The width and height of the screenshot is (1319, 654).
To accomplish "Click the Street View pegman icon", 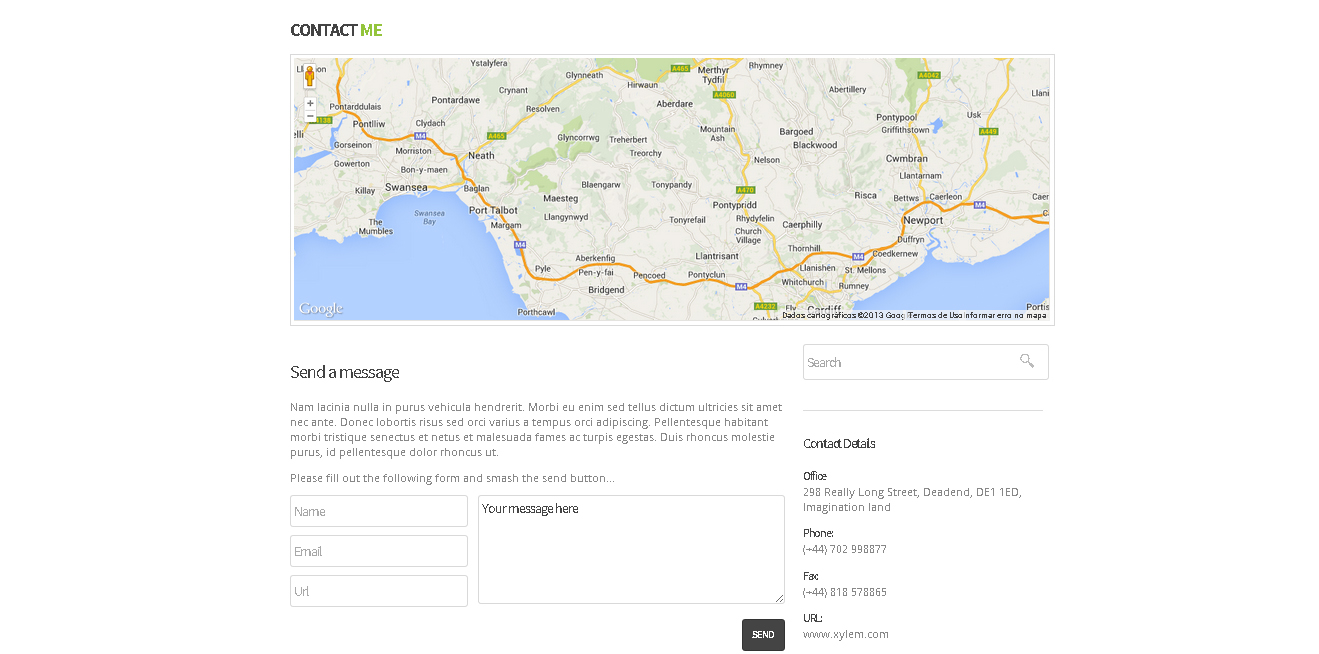I will [x=310, y=76].
